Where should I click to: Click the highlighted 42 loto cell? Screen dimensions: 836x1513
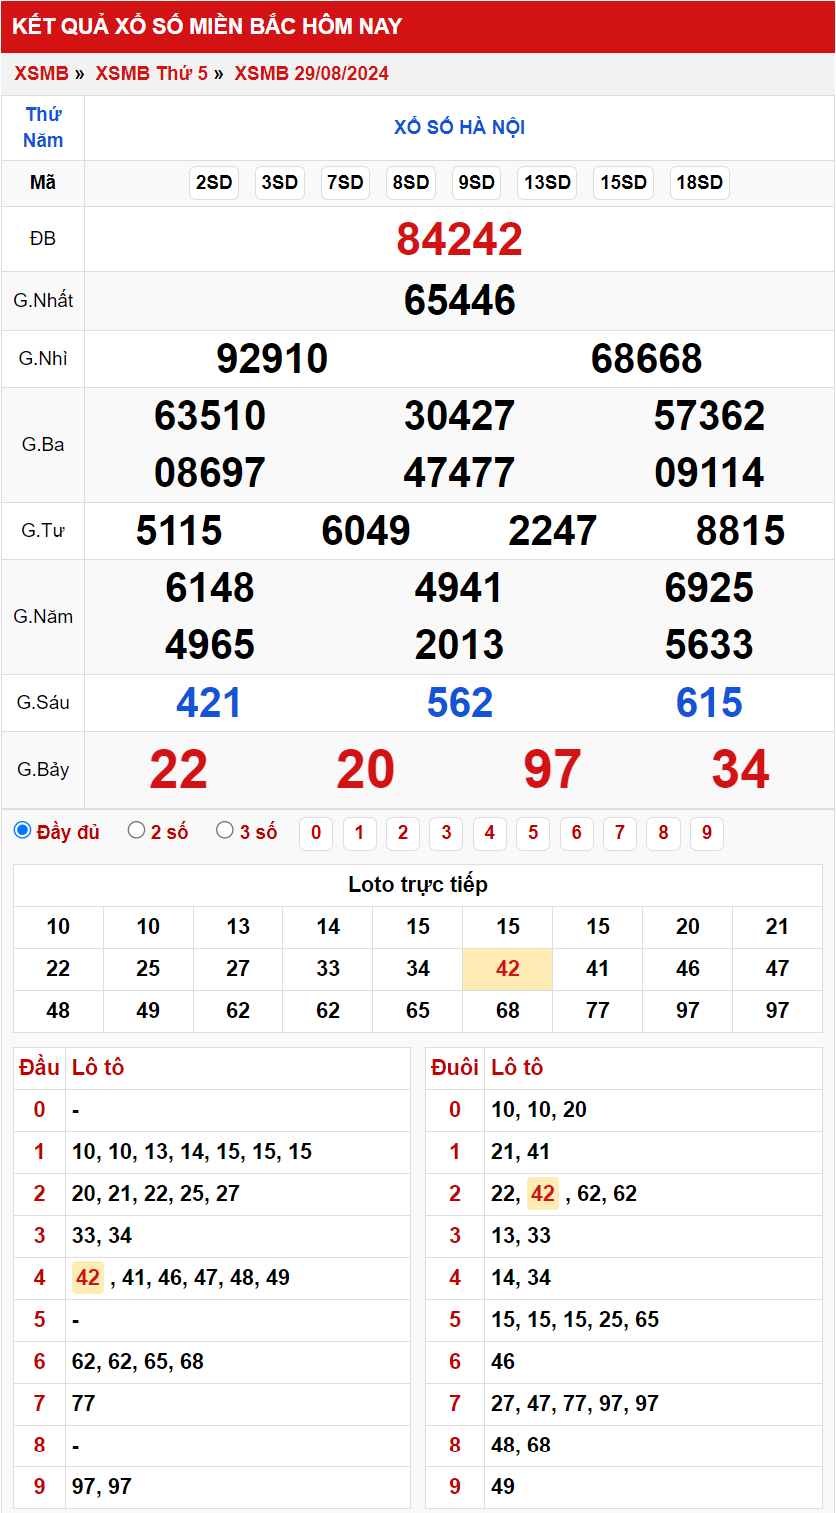pos(507,968)
